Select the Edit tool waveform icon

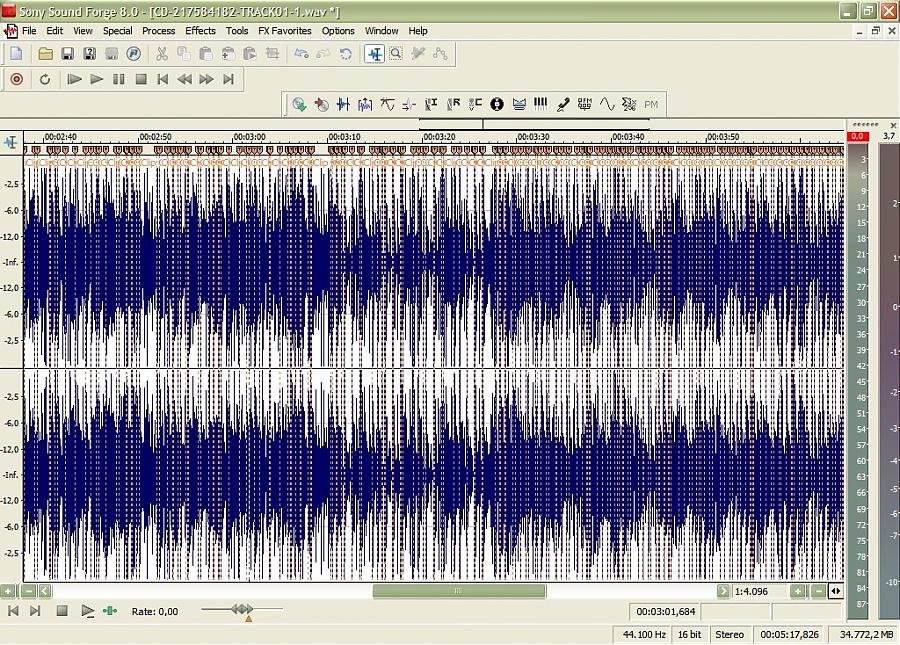[374, 54]
